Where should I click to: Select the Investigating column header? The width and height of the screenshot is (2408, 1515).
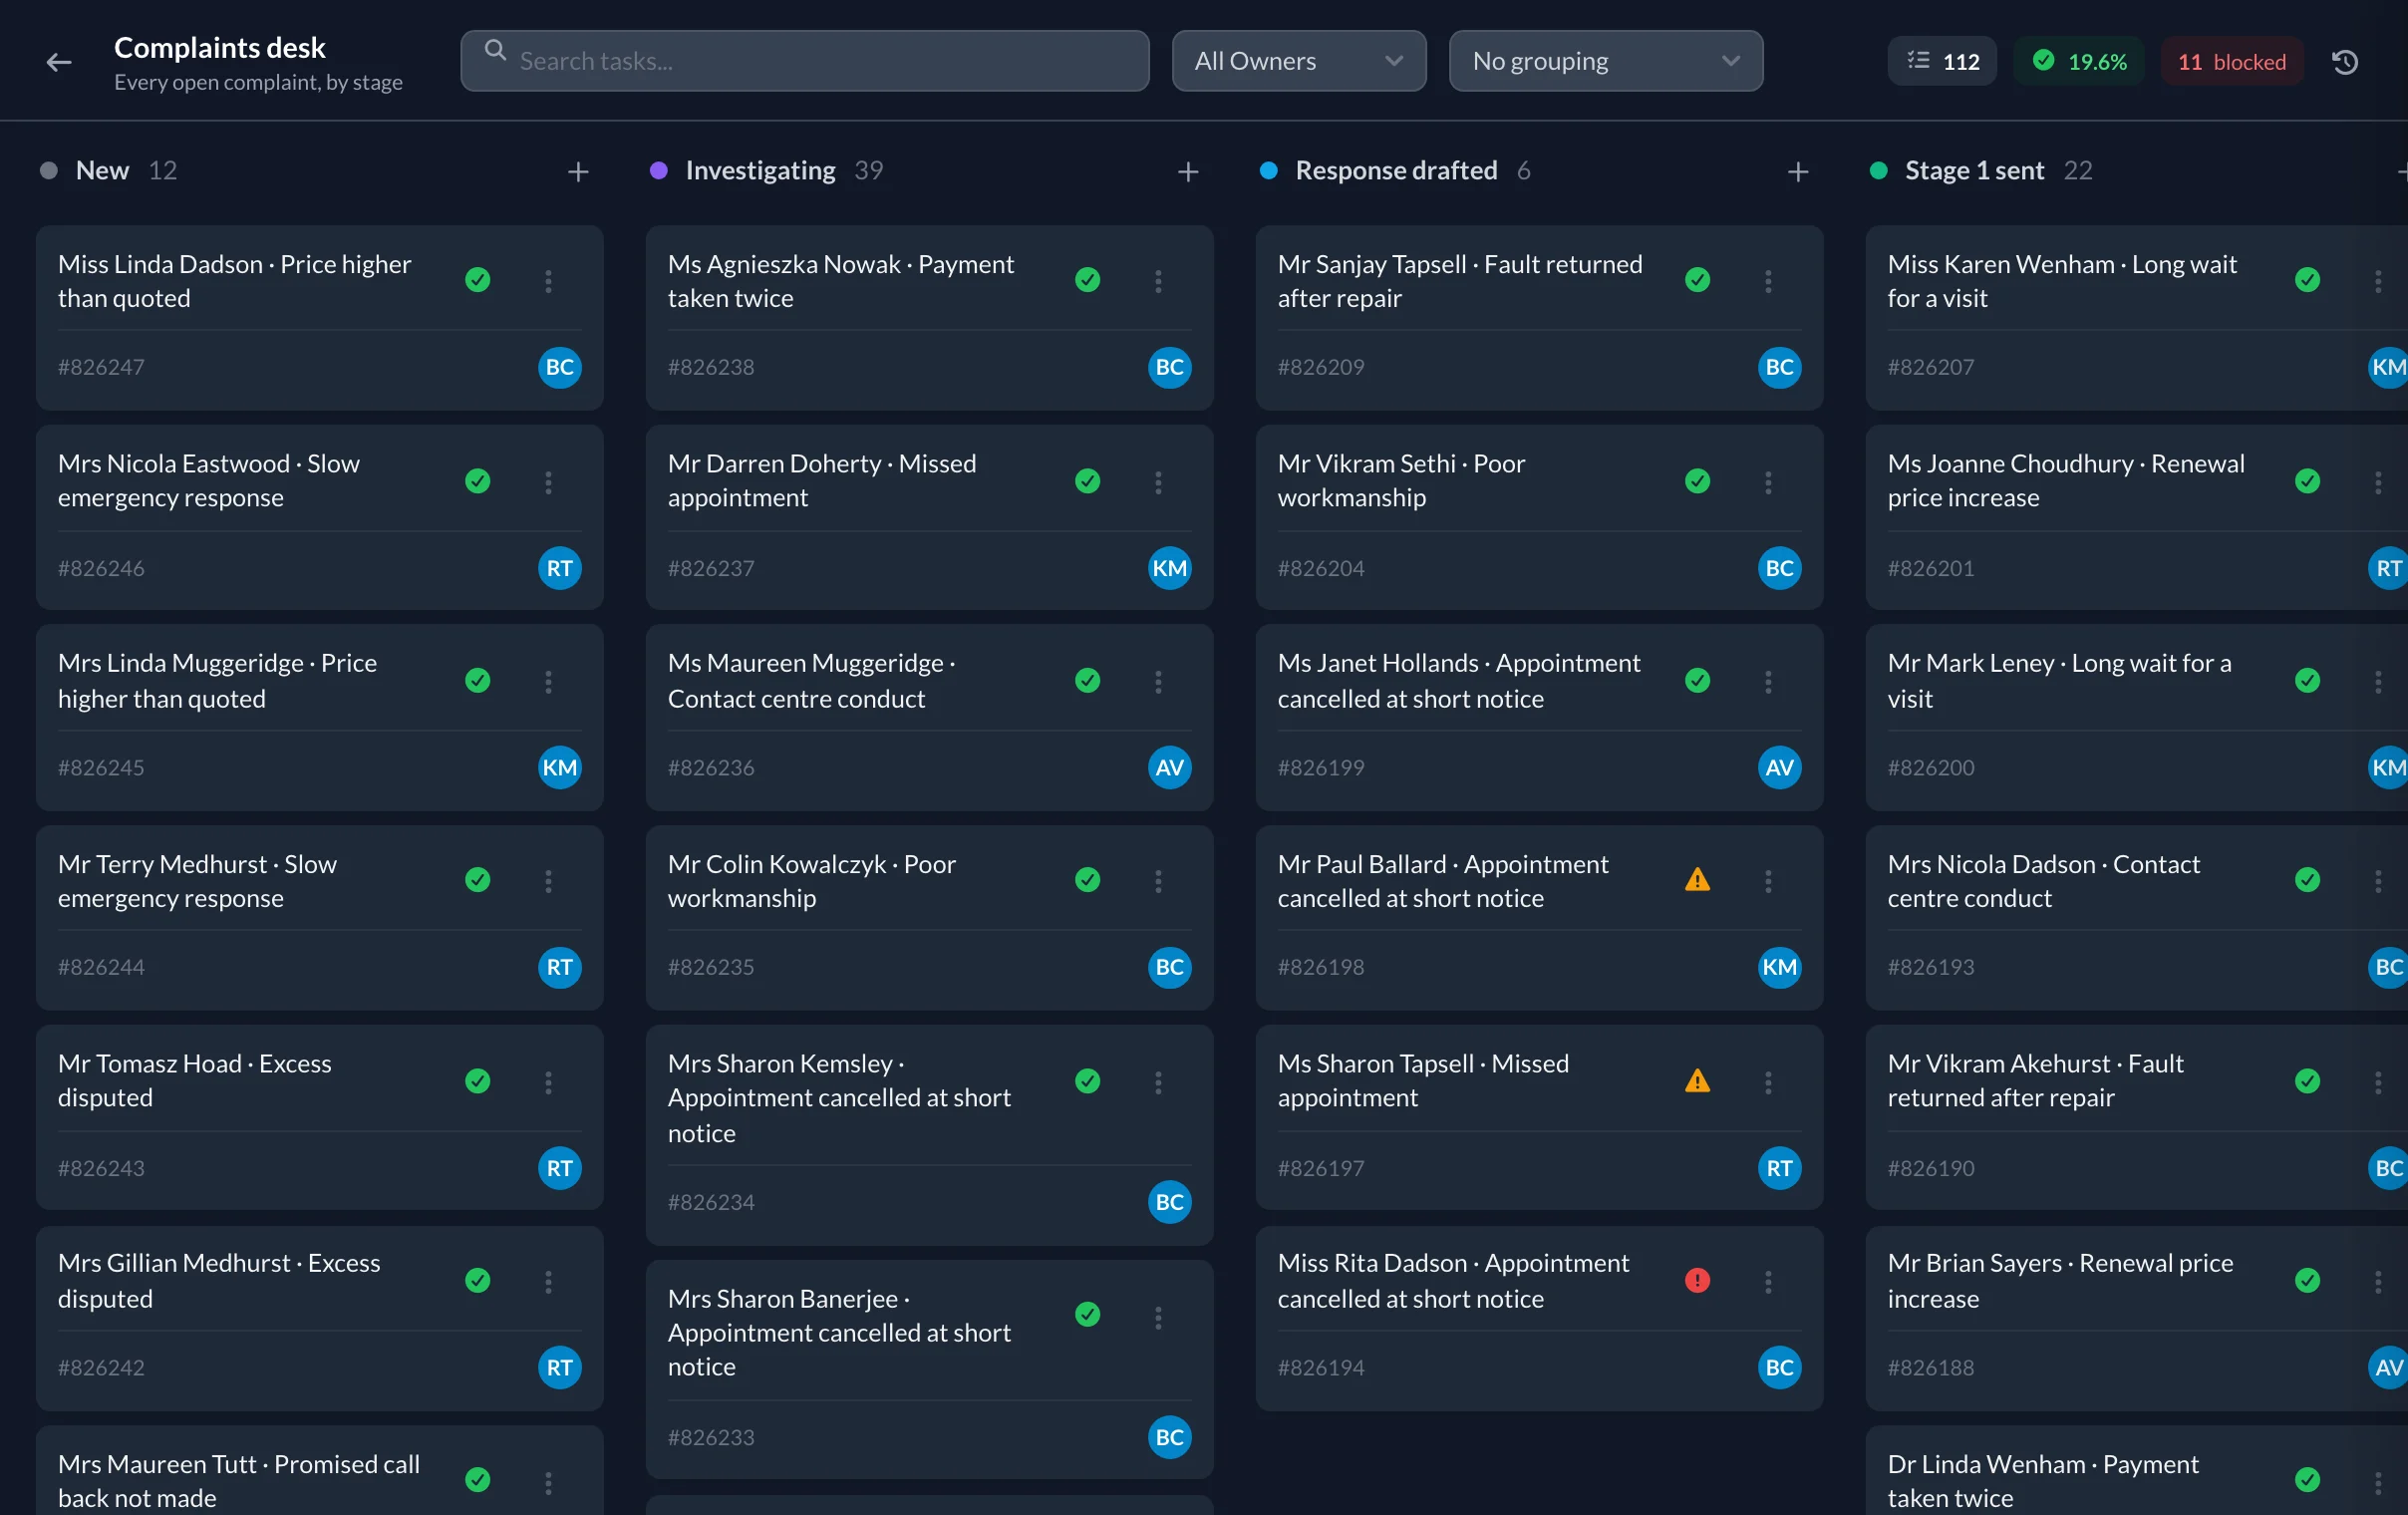(x=760, y=171)
